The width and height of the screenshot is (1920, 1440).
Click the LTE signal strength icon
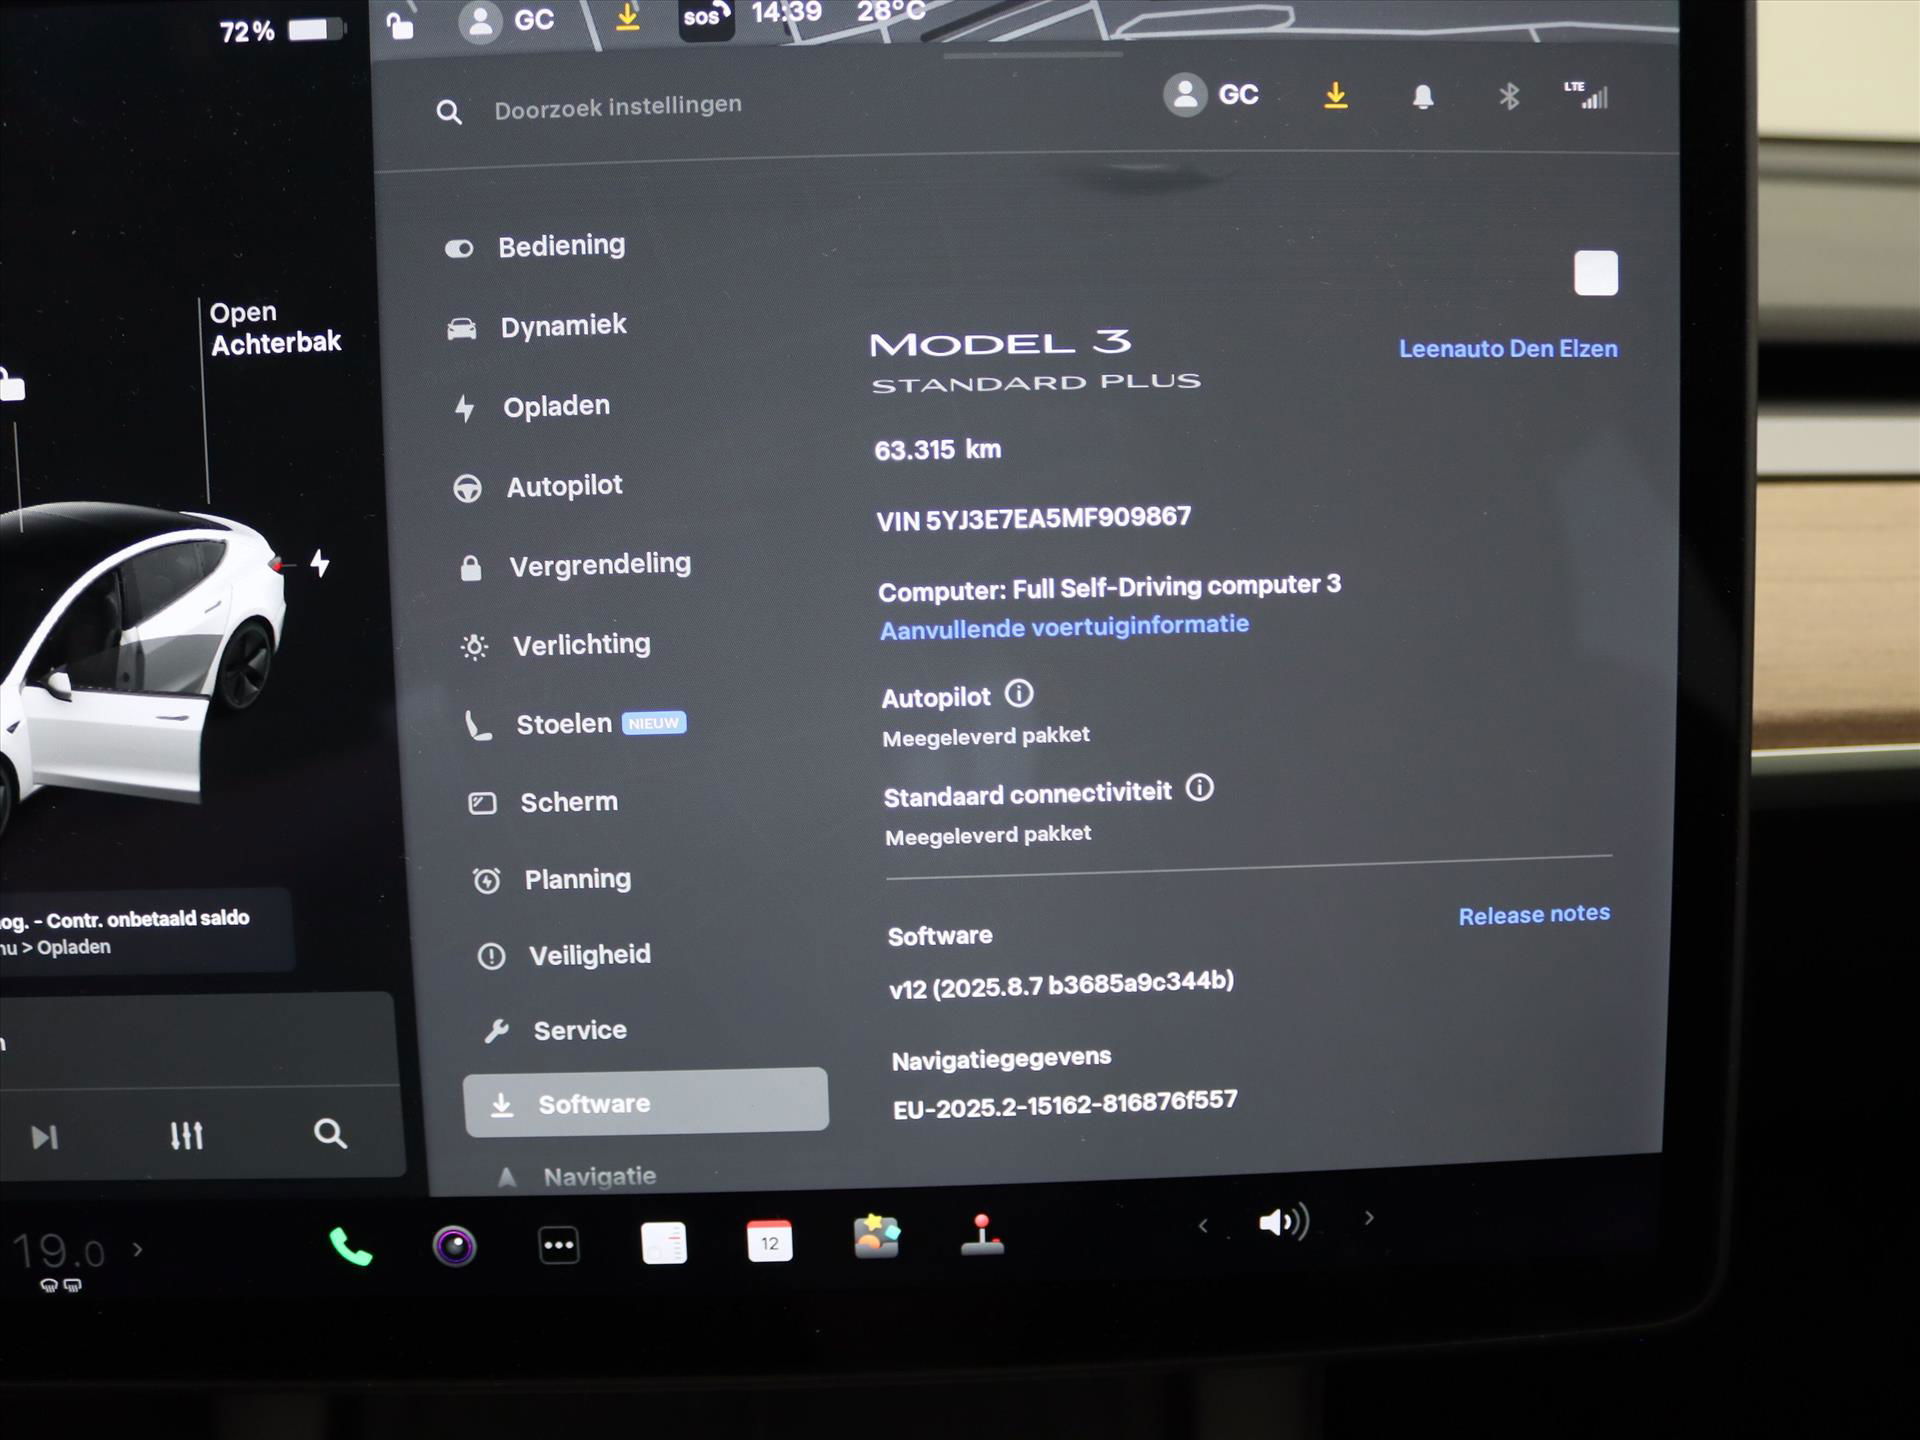coord(1587,95)
